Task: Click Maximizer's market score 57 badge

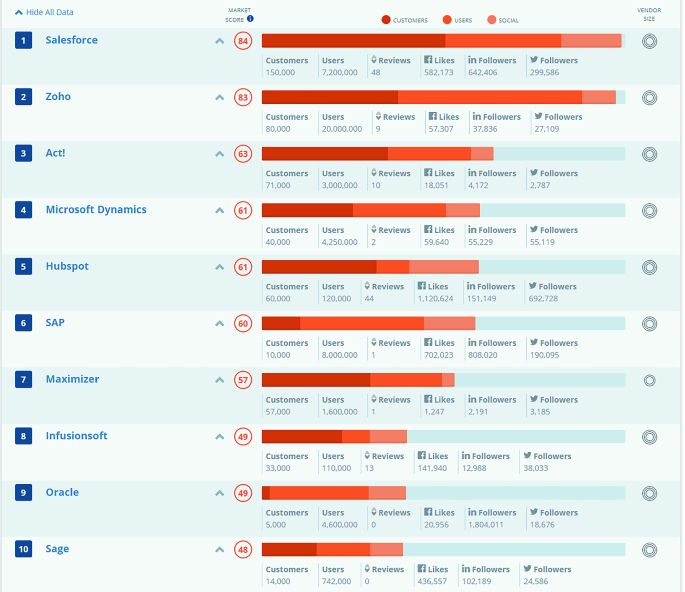Action: point(243,380)
